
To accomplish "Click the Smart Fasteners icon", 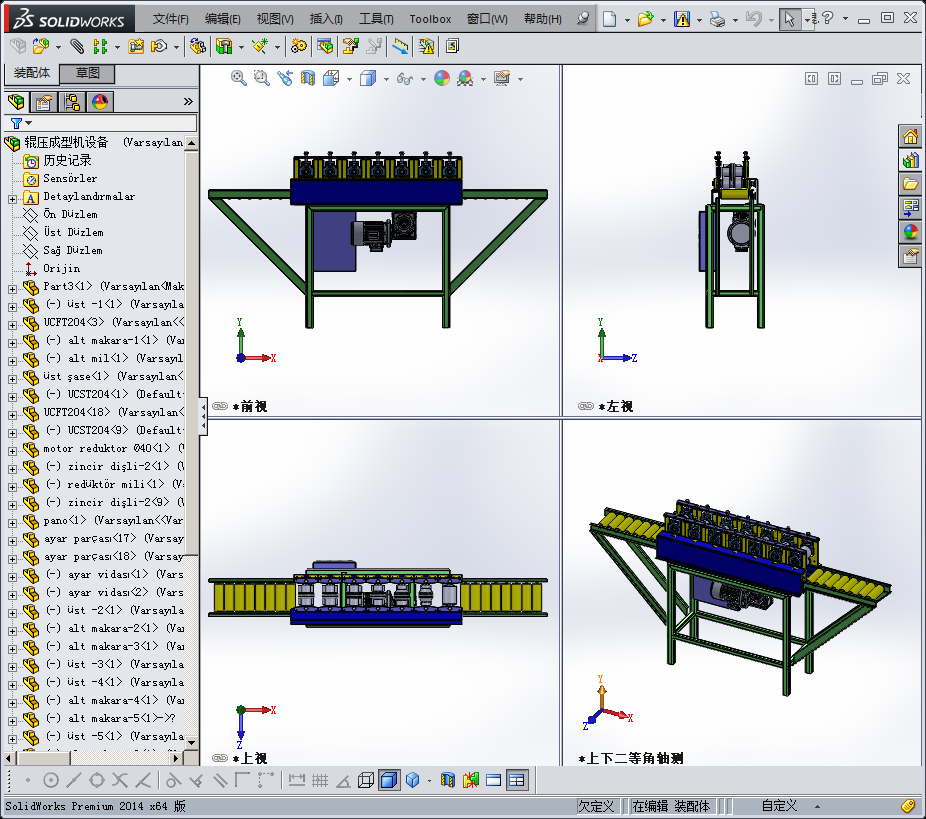I will point(136,46).
